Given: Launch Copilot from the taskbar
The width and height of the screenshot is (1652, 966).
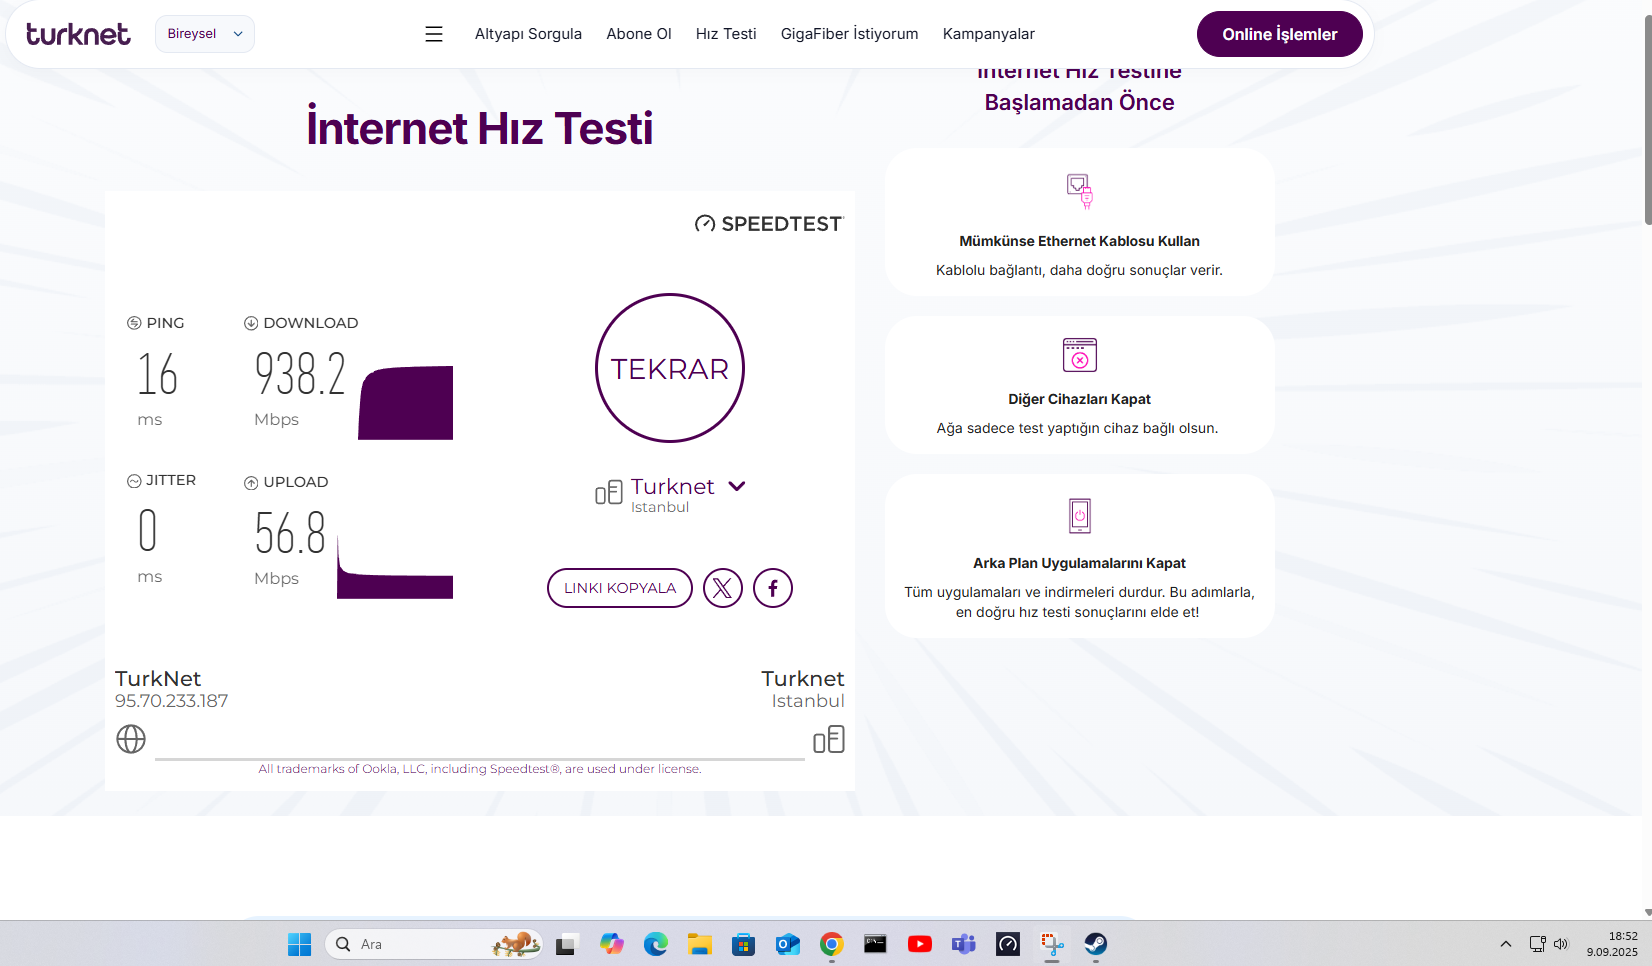Looking at the screenshot, I should [x=612, y=944].
